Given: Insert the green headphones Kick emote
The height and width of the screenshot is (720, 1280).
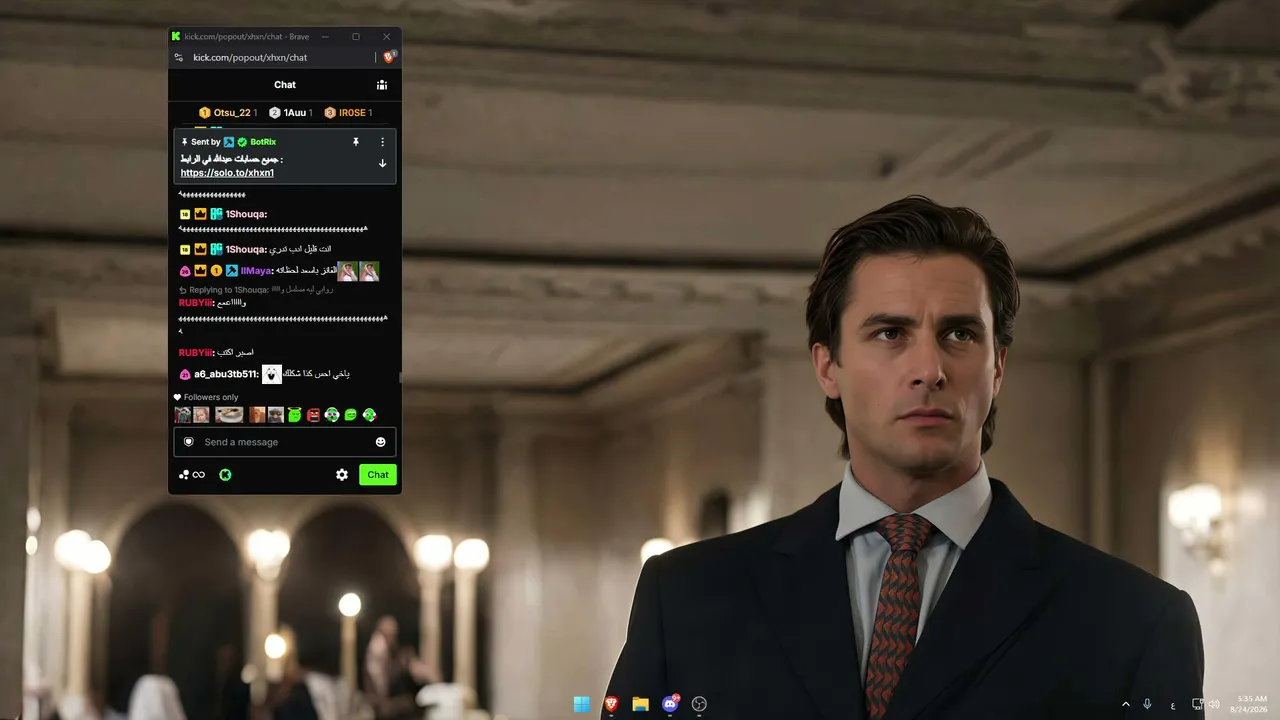Looking at the screenshot, I should (x=332, y=415).
